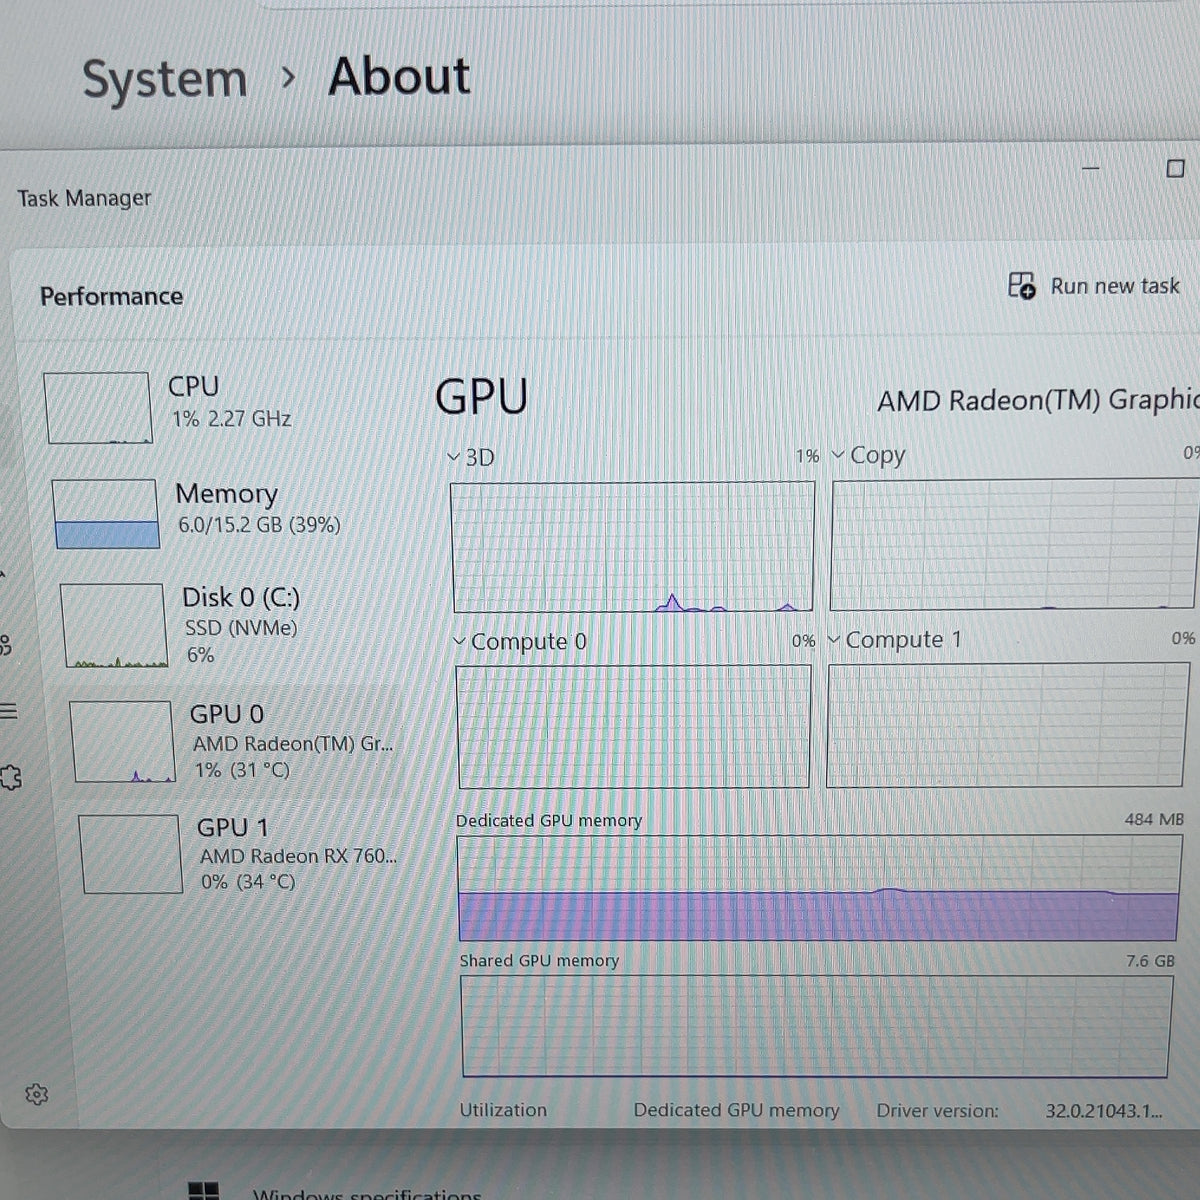Click the GPU 0 mini graph thumbnail
Viewport: 1200px width, 1200px height.
coord(122,741)
